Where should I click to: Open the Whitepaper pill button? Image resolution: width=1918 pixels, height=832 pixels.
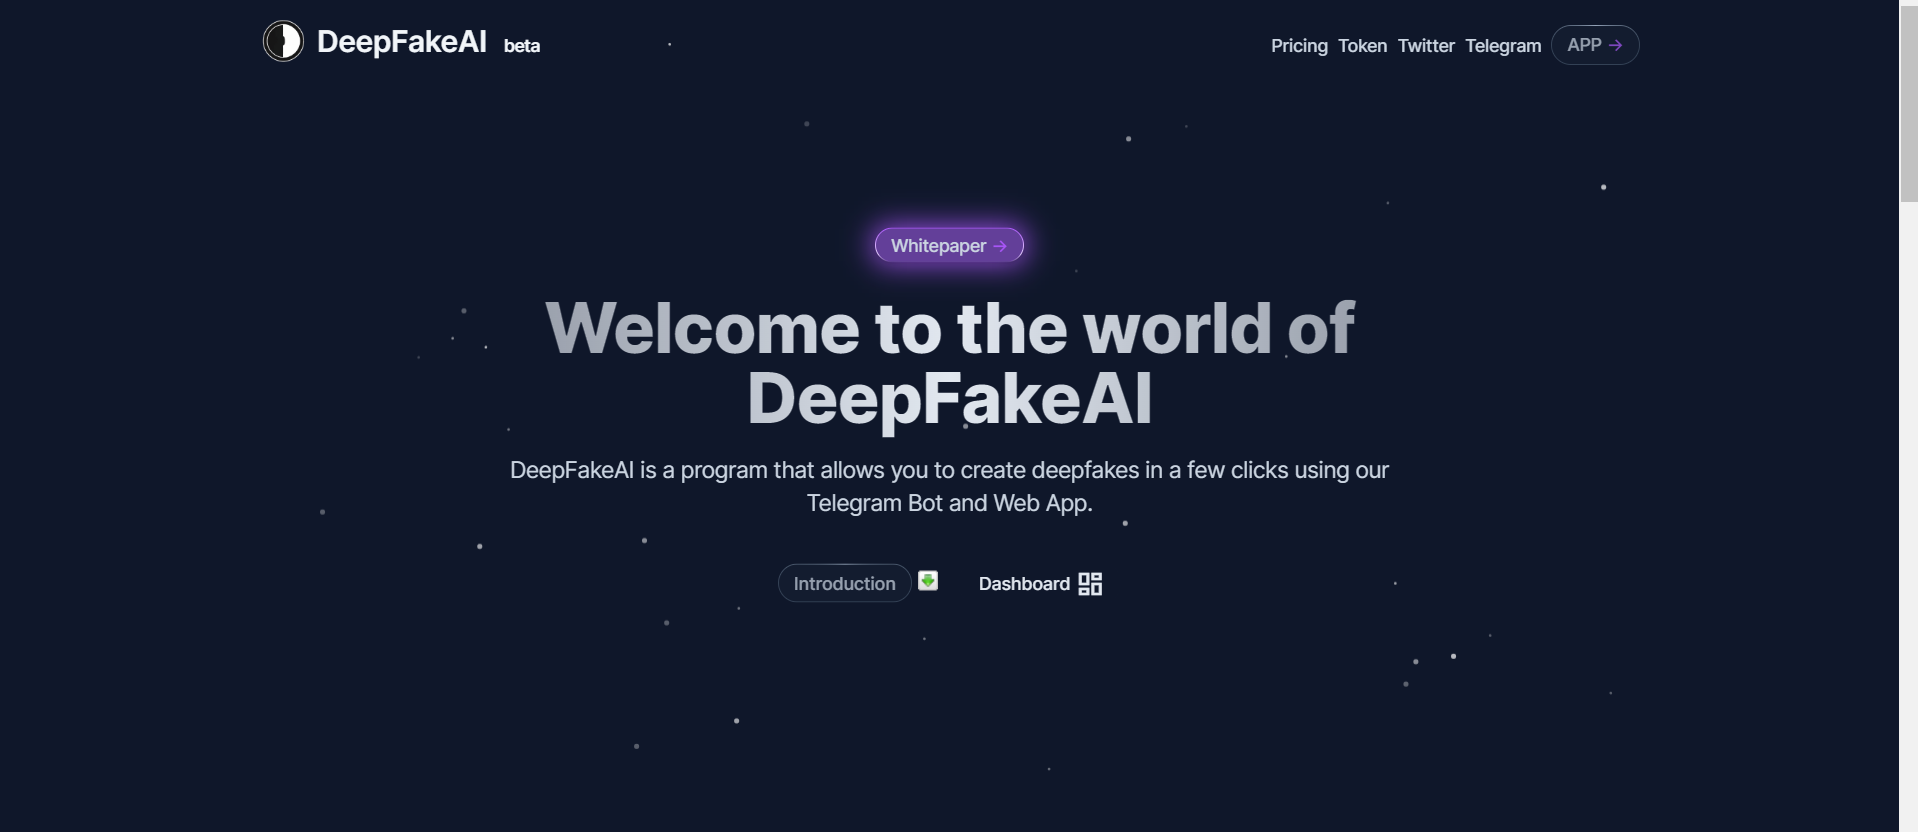[949, 245]
